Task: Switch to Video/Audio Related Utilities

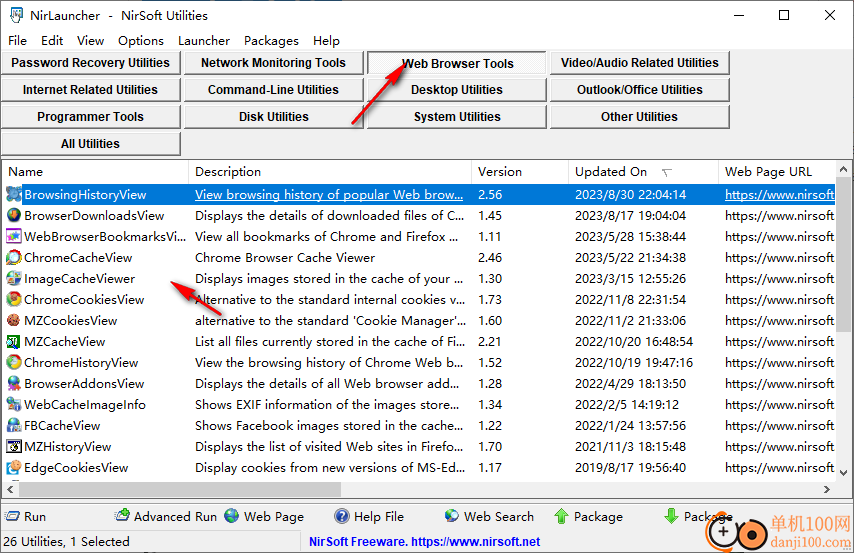Action: click(x=639, y=63)
